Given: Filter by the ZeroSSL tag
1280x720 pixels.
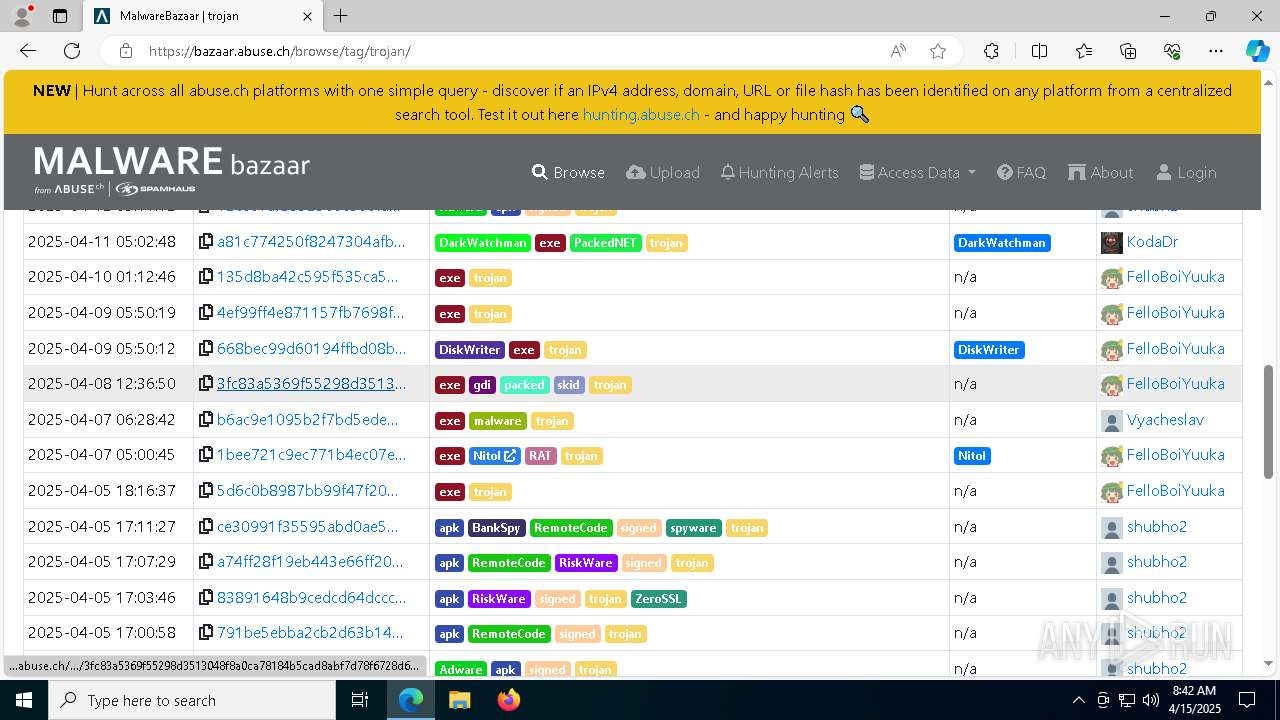Looking at the screenshot, I should click(x=659, y=599).
